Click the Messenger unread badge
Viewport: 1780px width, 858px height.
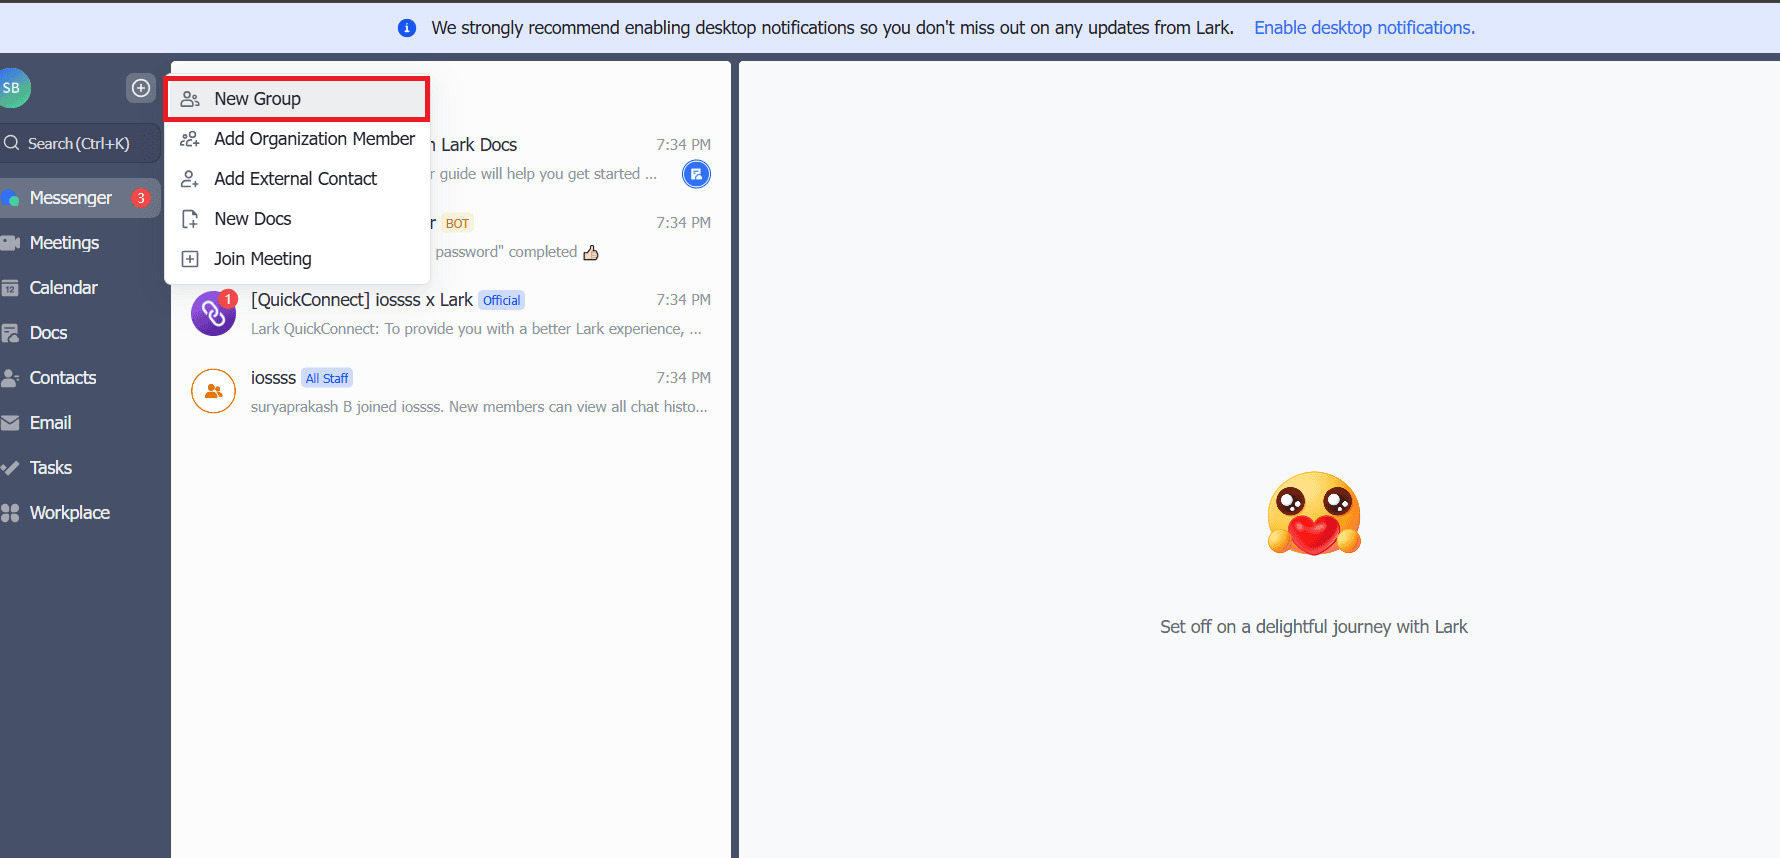coord(141,198)
